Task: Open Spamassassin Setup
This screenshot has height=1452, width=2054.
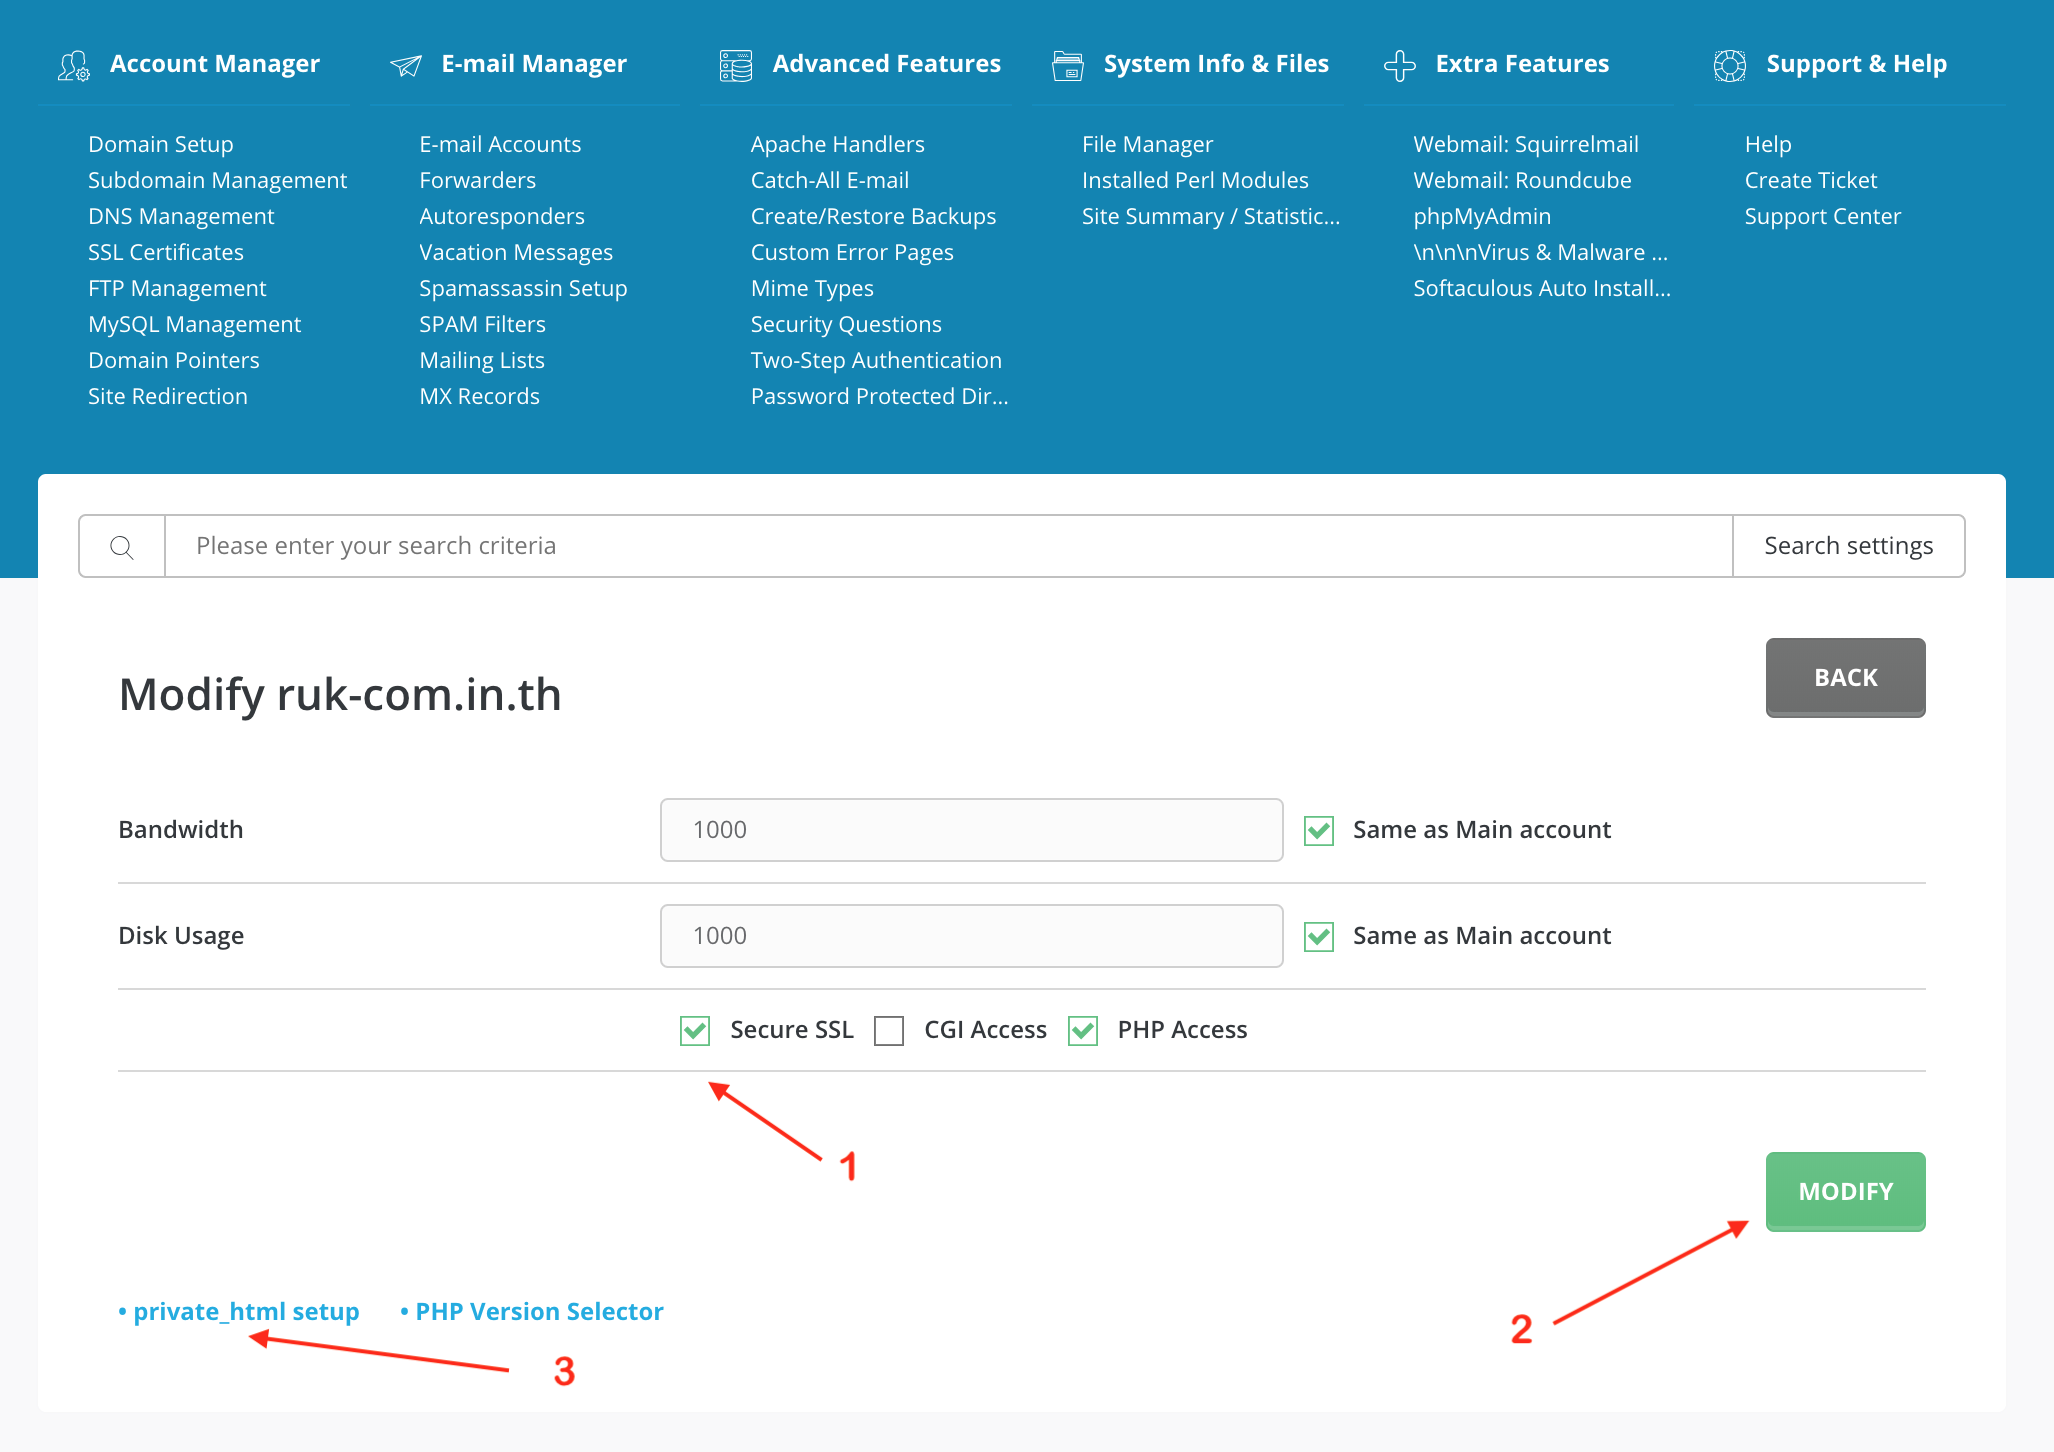Action: click(x=523, y=288)
